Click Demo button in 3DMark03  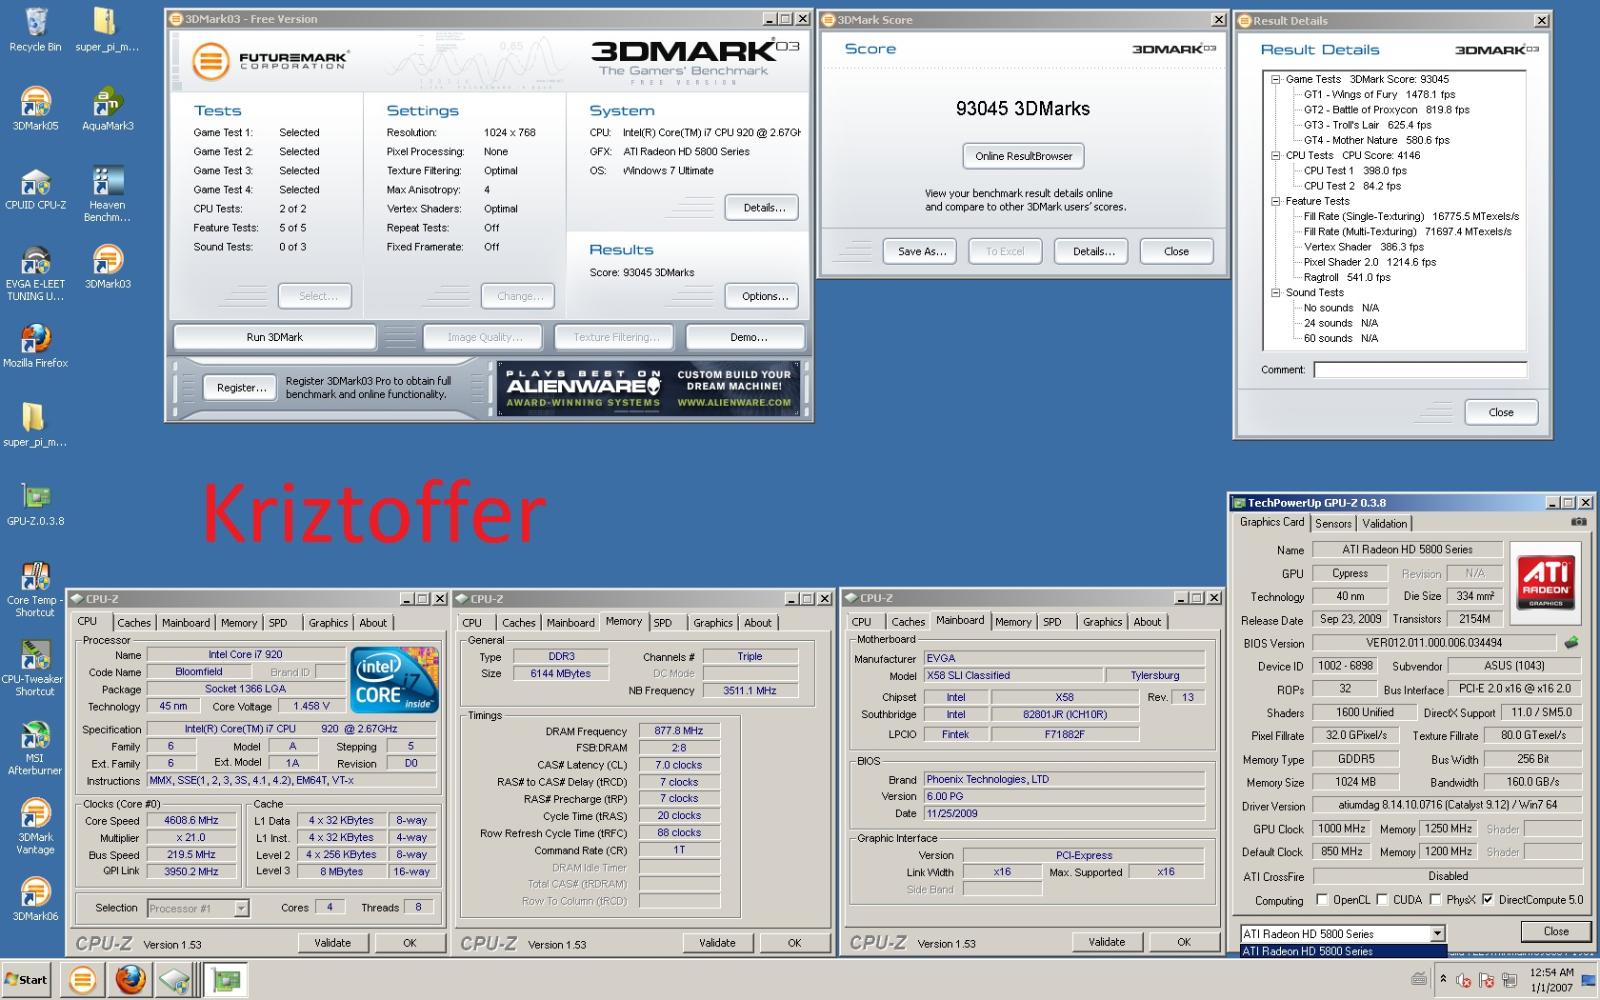[x=746, y=337]
